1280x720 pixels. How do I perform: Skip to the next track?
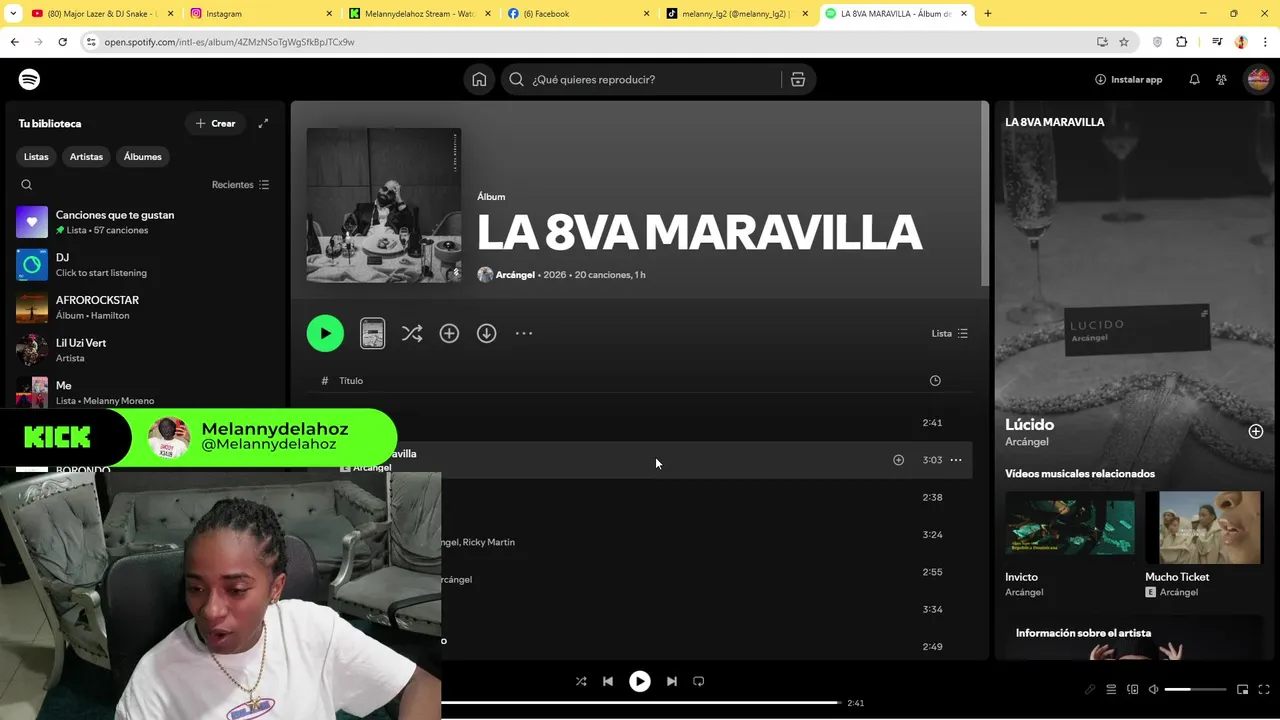(672, 681)
